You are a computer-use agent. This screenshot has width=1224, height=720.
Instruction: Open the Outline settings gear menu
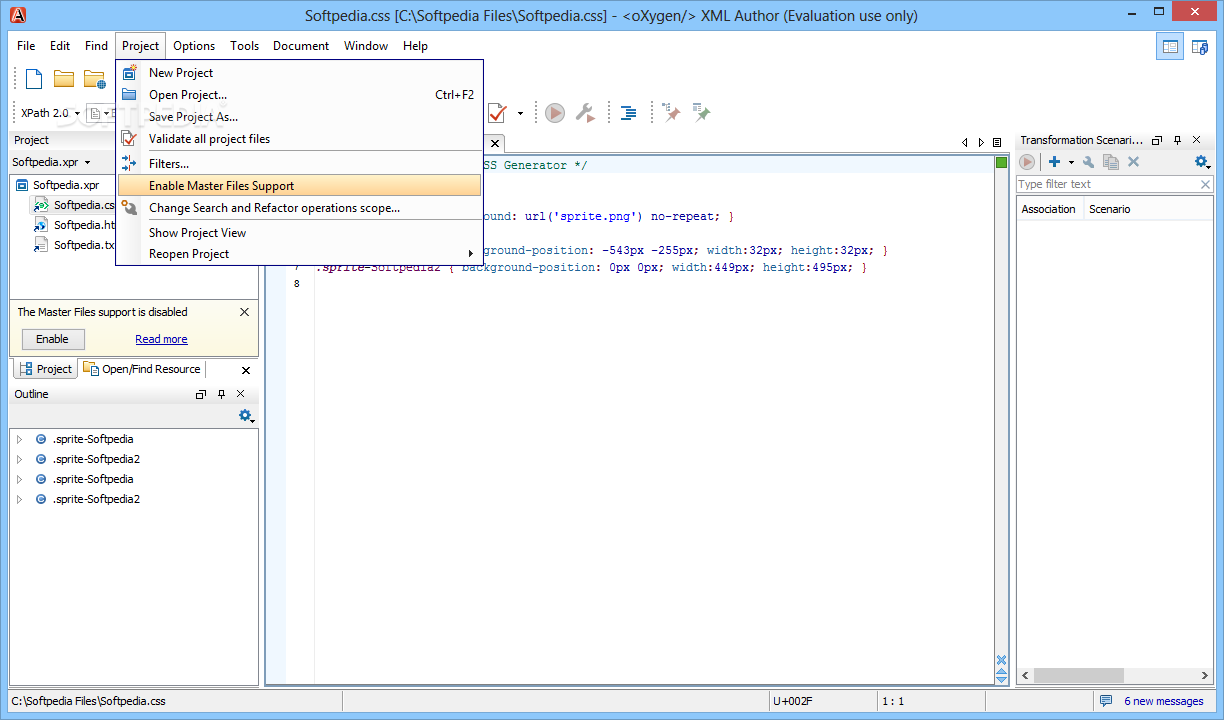pos(246,416)
